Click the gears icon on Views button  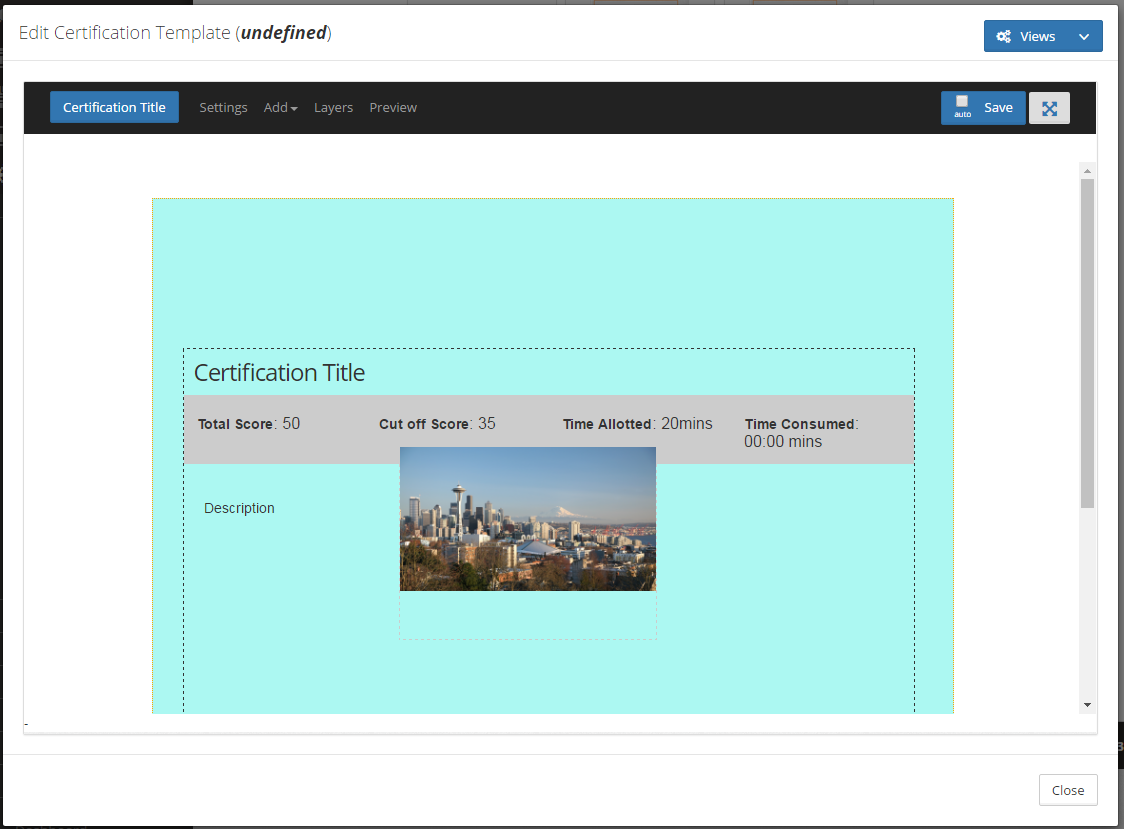(1003, 36)
